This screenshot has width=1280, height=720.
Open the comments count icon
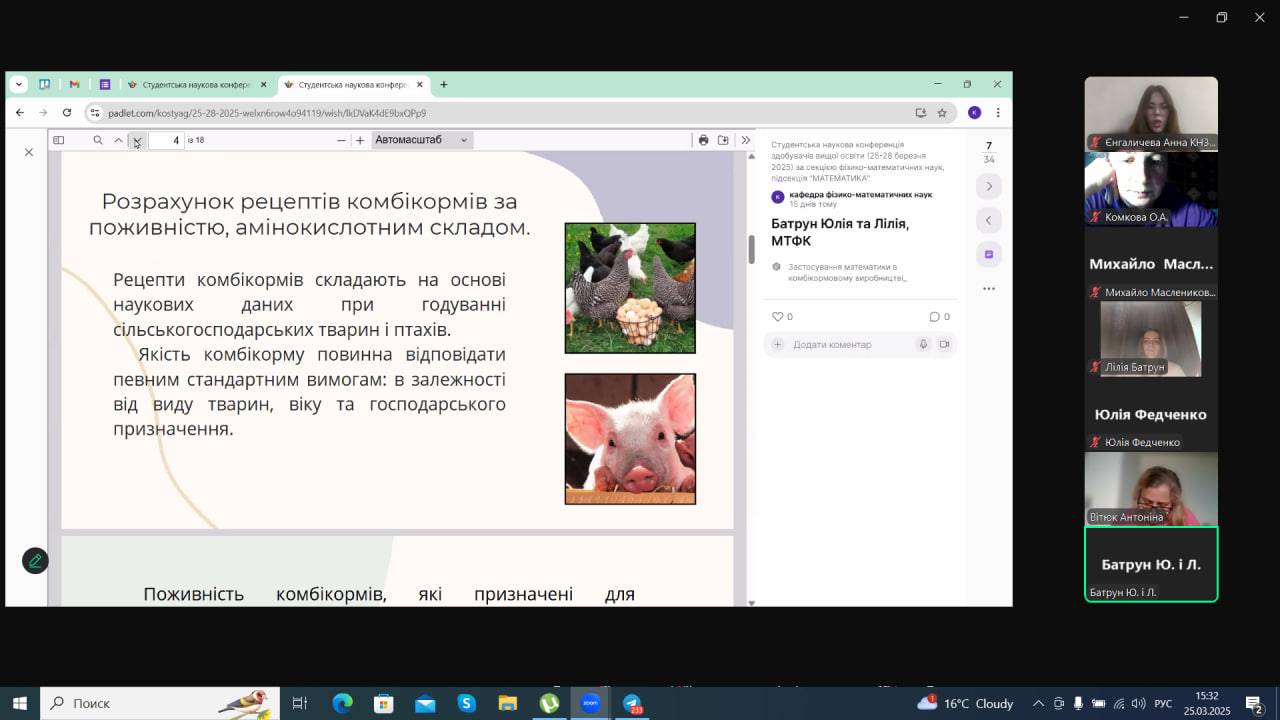934,317
